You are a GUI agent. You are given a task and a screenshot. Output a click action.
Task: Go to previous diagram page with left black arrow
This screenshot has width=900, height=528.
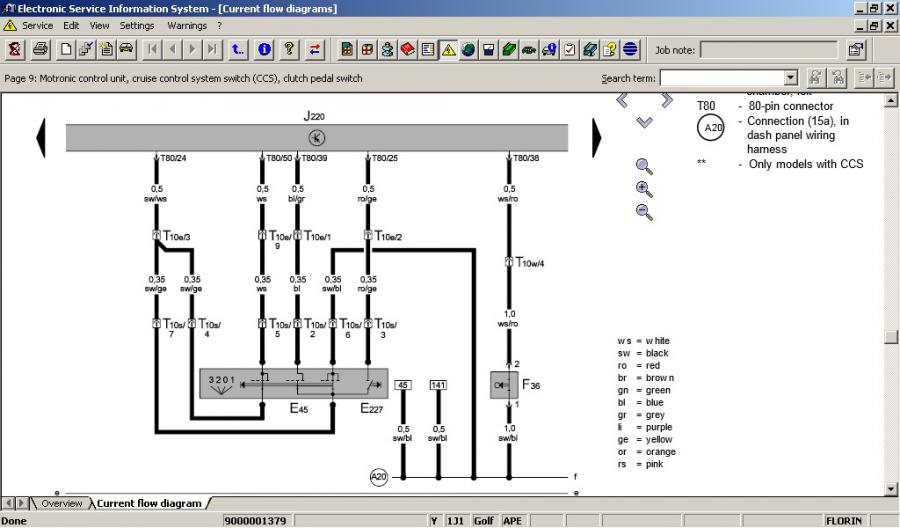pyautogui.click(x=42, y=136)
